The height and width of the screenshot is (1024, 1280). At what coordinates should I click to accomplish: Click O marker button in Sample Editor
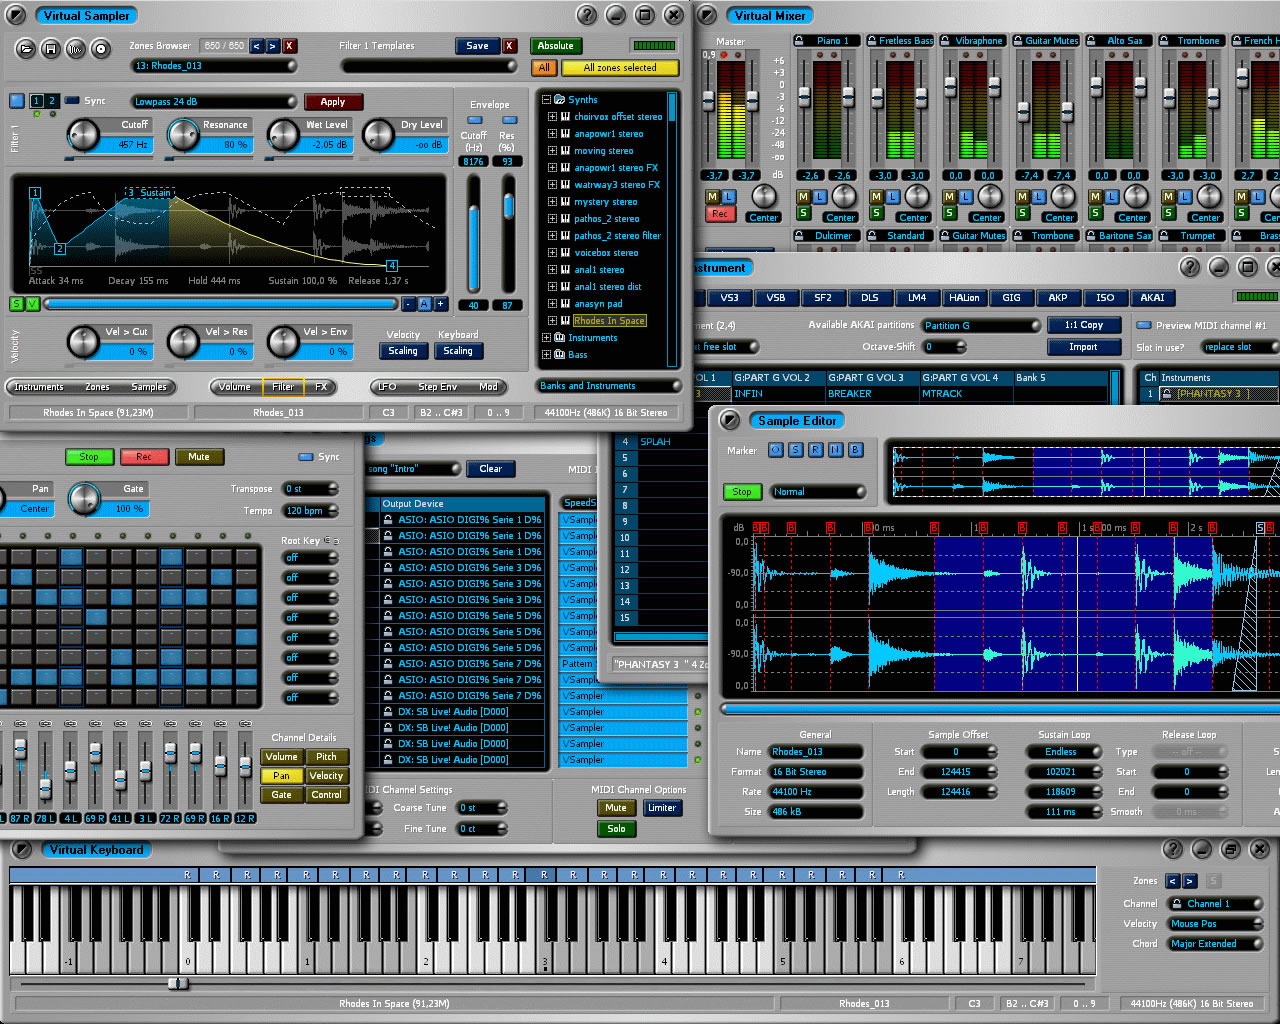coord(776,450)
